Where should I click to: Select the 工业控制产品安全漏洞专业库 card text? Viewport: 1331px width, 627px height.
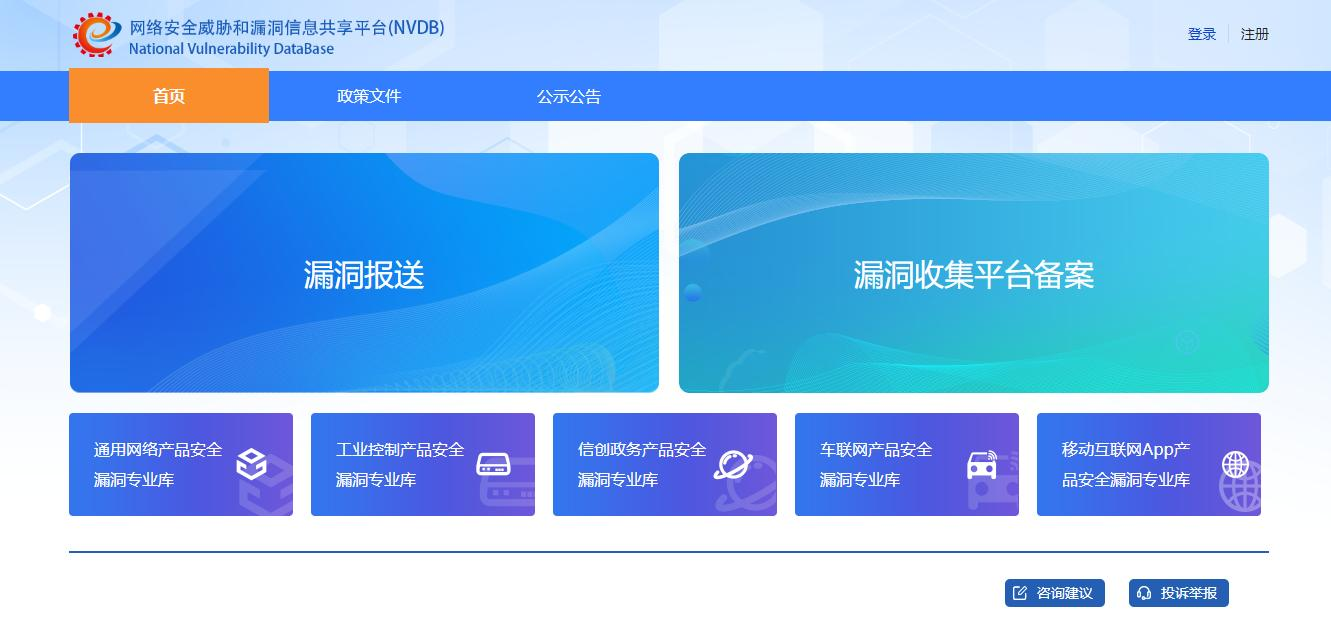coord(400,465)
